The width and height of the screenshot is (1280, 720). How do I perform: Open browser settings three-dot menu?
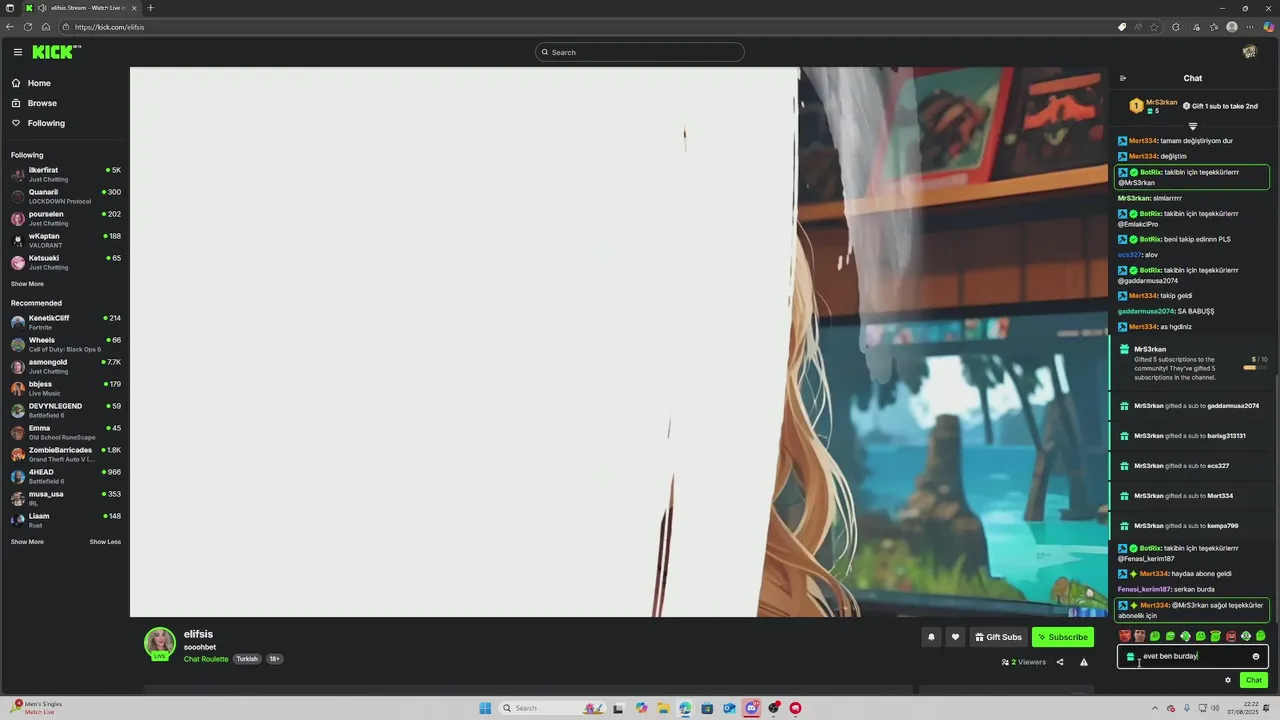(x=1251, y=27)
